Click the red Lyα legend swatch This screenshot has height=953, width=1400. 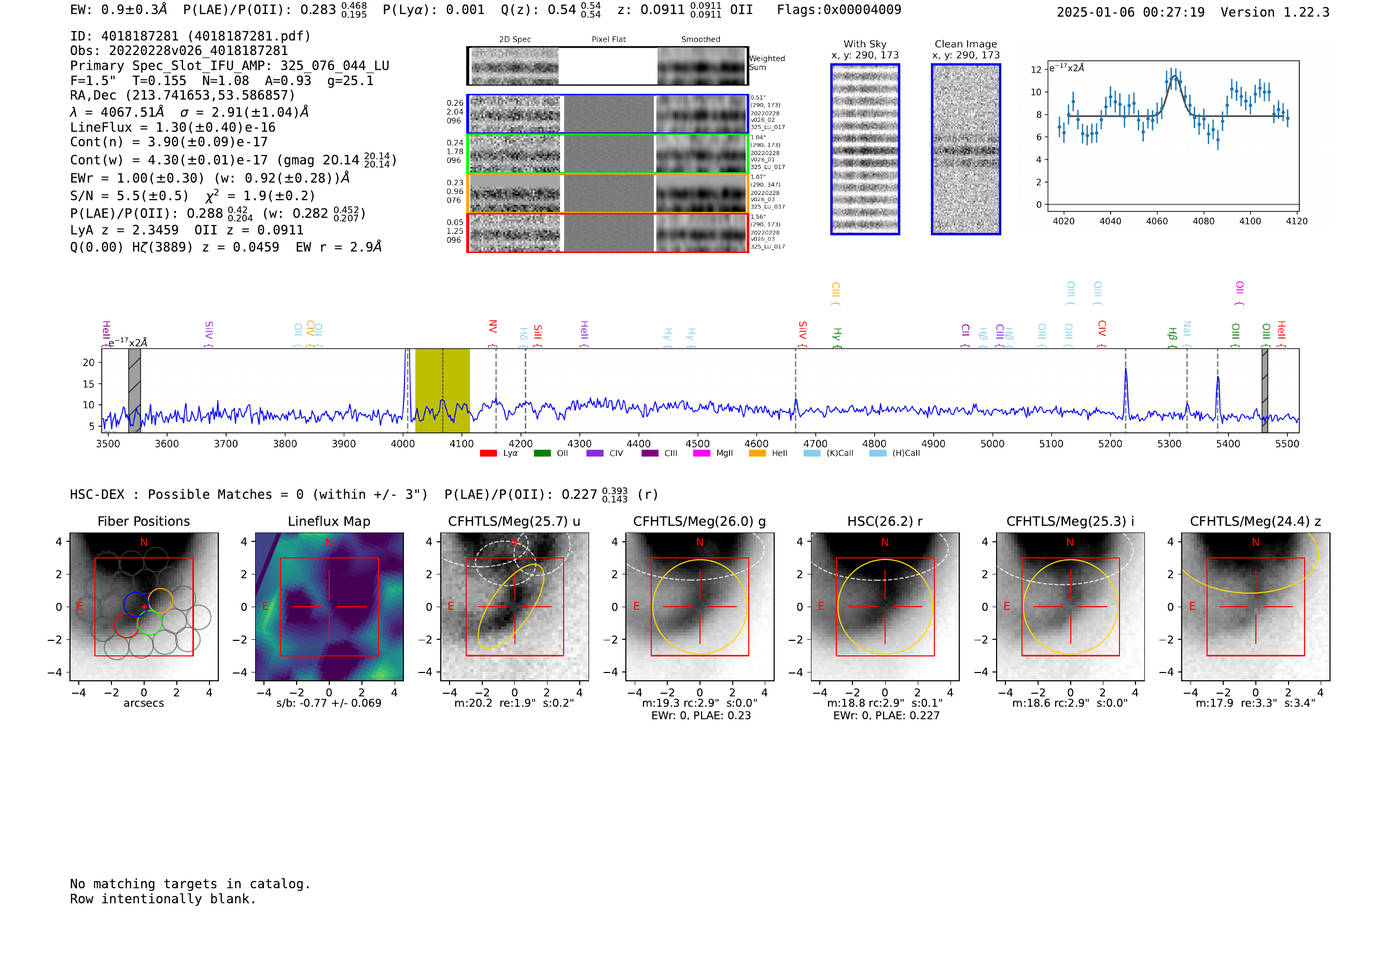click(488, 453)
